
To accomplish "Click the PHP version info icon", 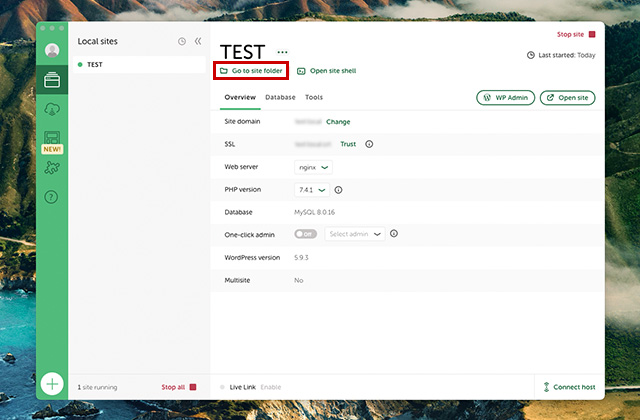I will tap(338, 190).
